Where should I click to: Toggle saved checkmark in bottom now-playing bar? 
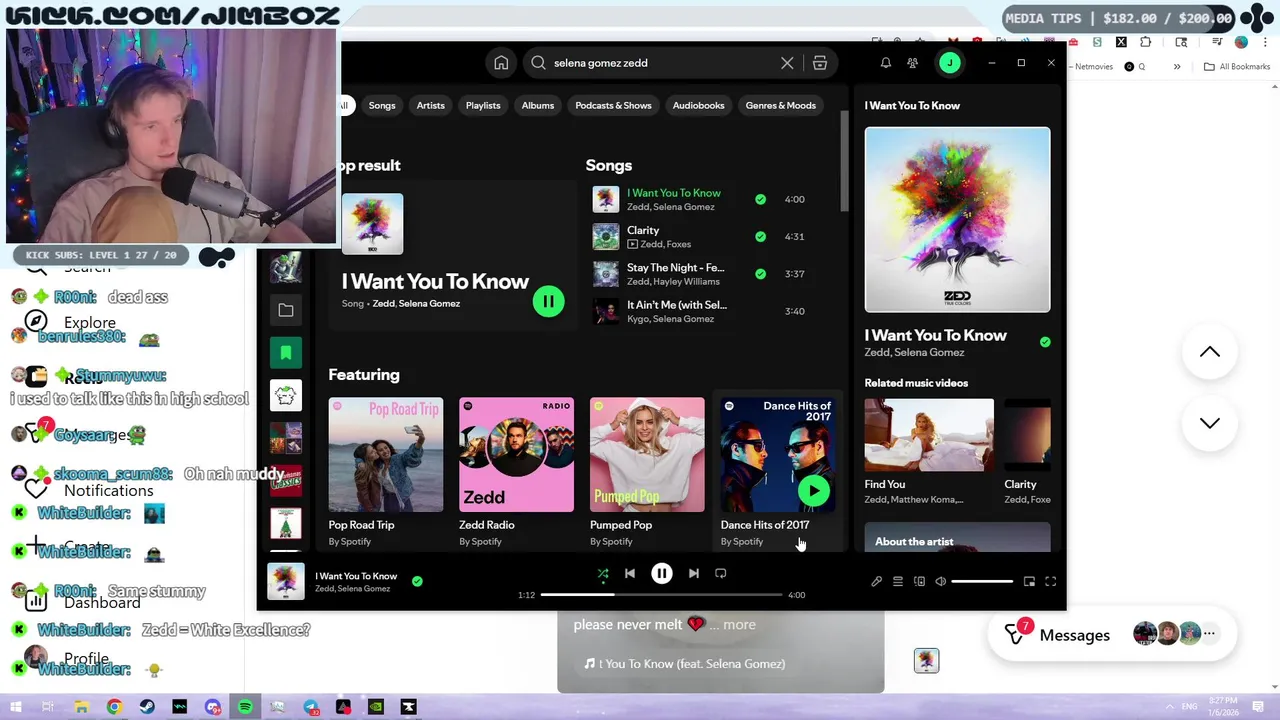417,581
